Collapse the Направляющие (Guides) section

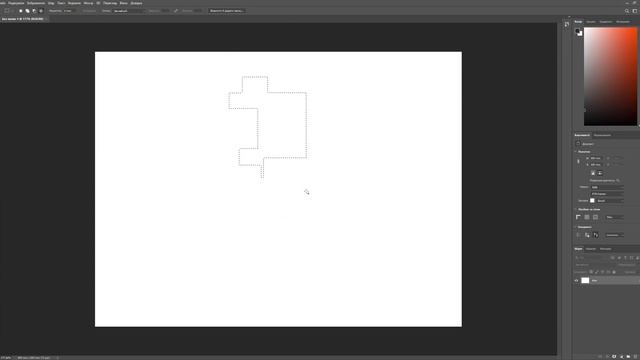coord(576,227)
